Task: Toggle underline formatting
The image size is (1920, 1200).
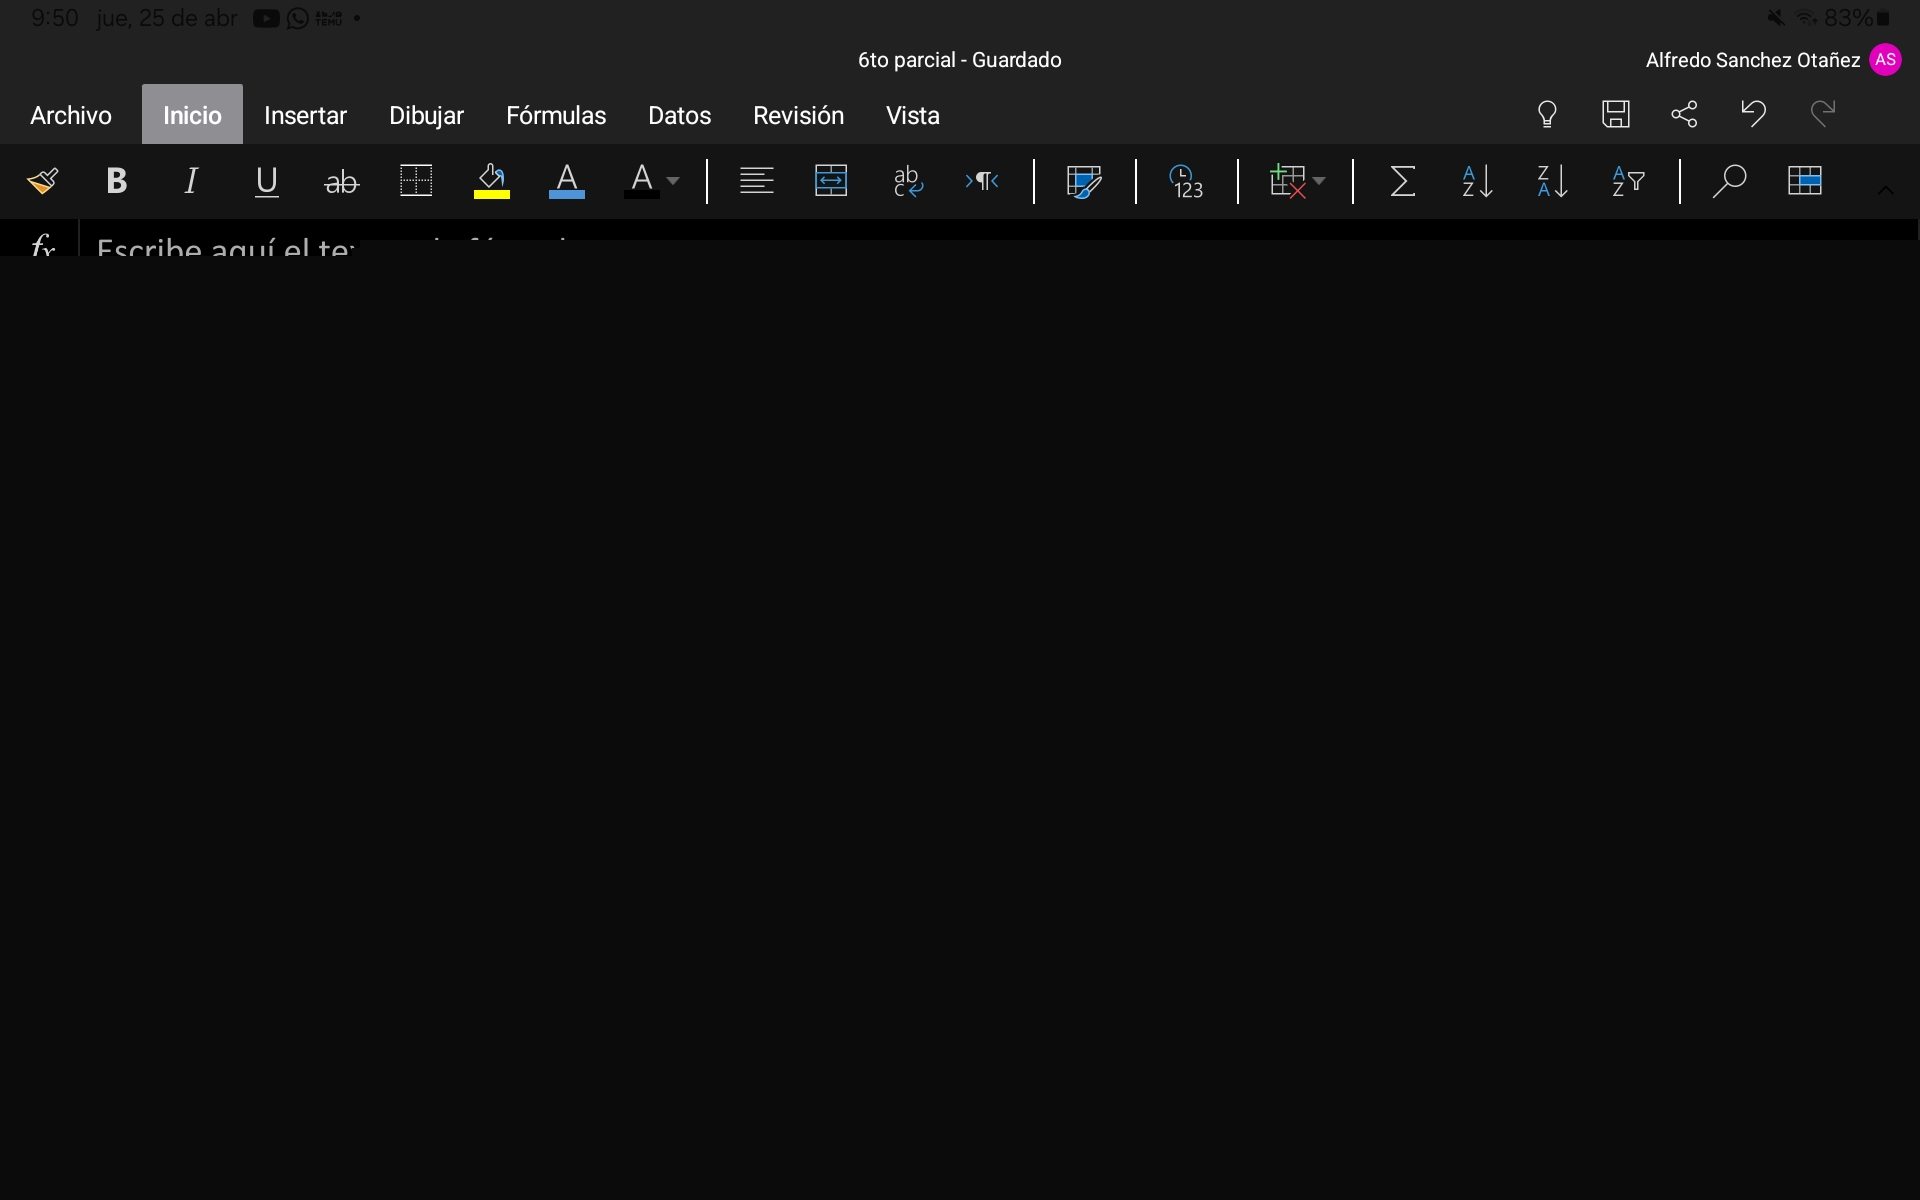Action: 266,181
